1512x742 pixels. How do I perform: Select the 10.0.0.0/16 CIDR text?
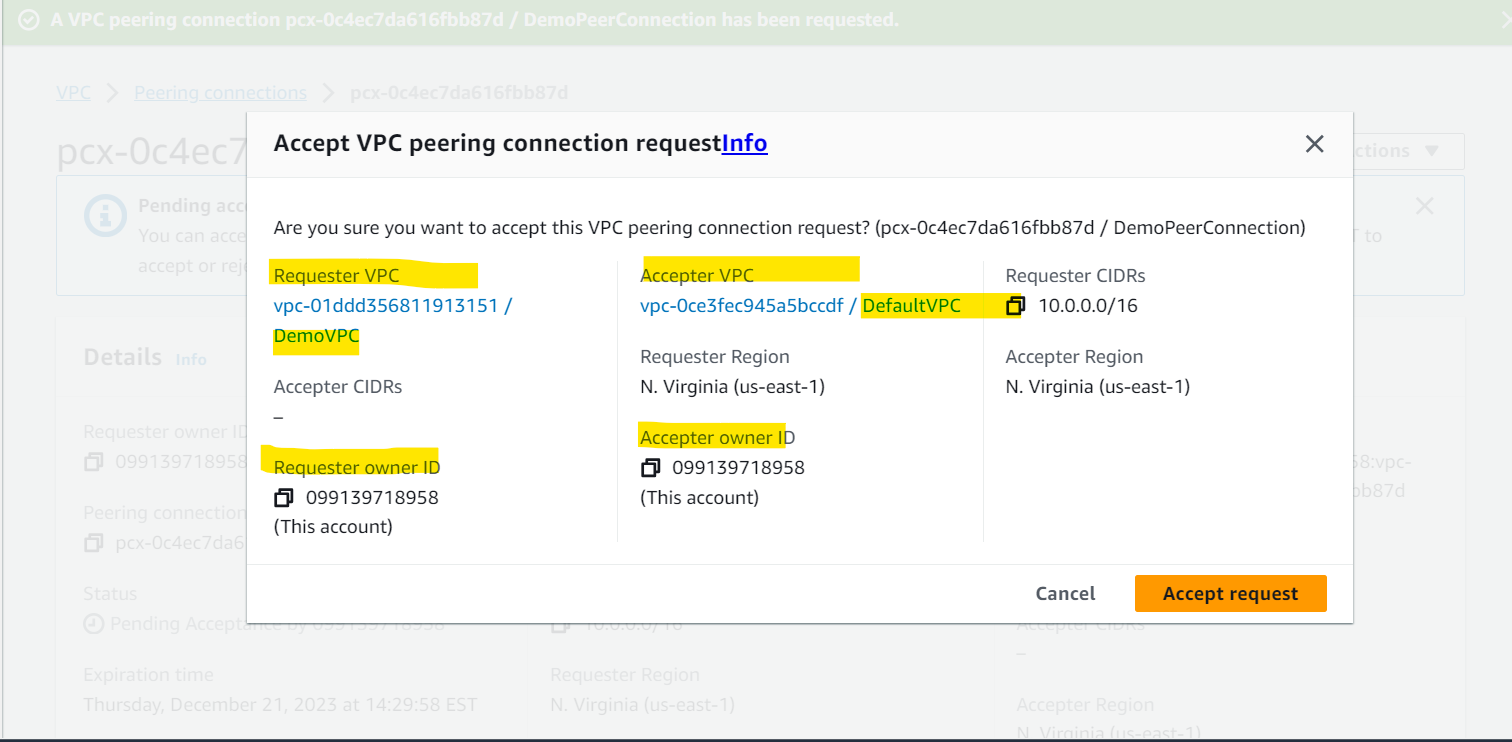(x=1088, y=306)
